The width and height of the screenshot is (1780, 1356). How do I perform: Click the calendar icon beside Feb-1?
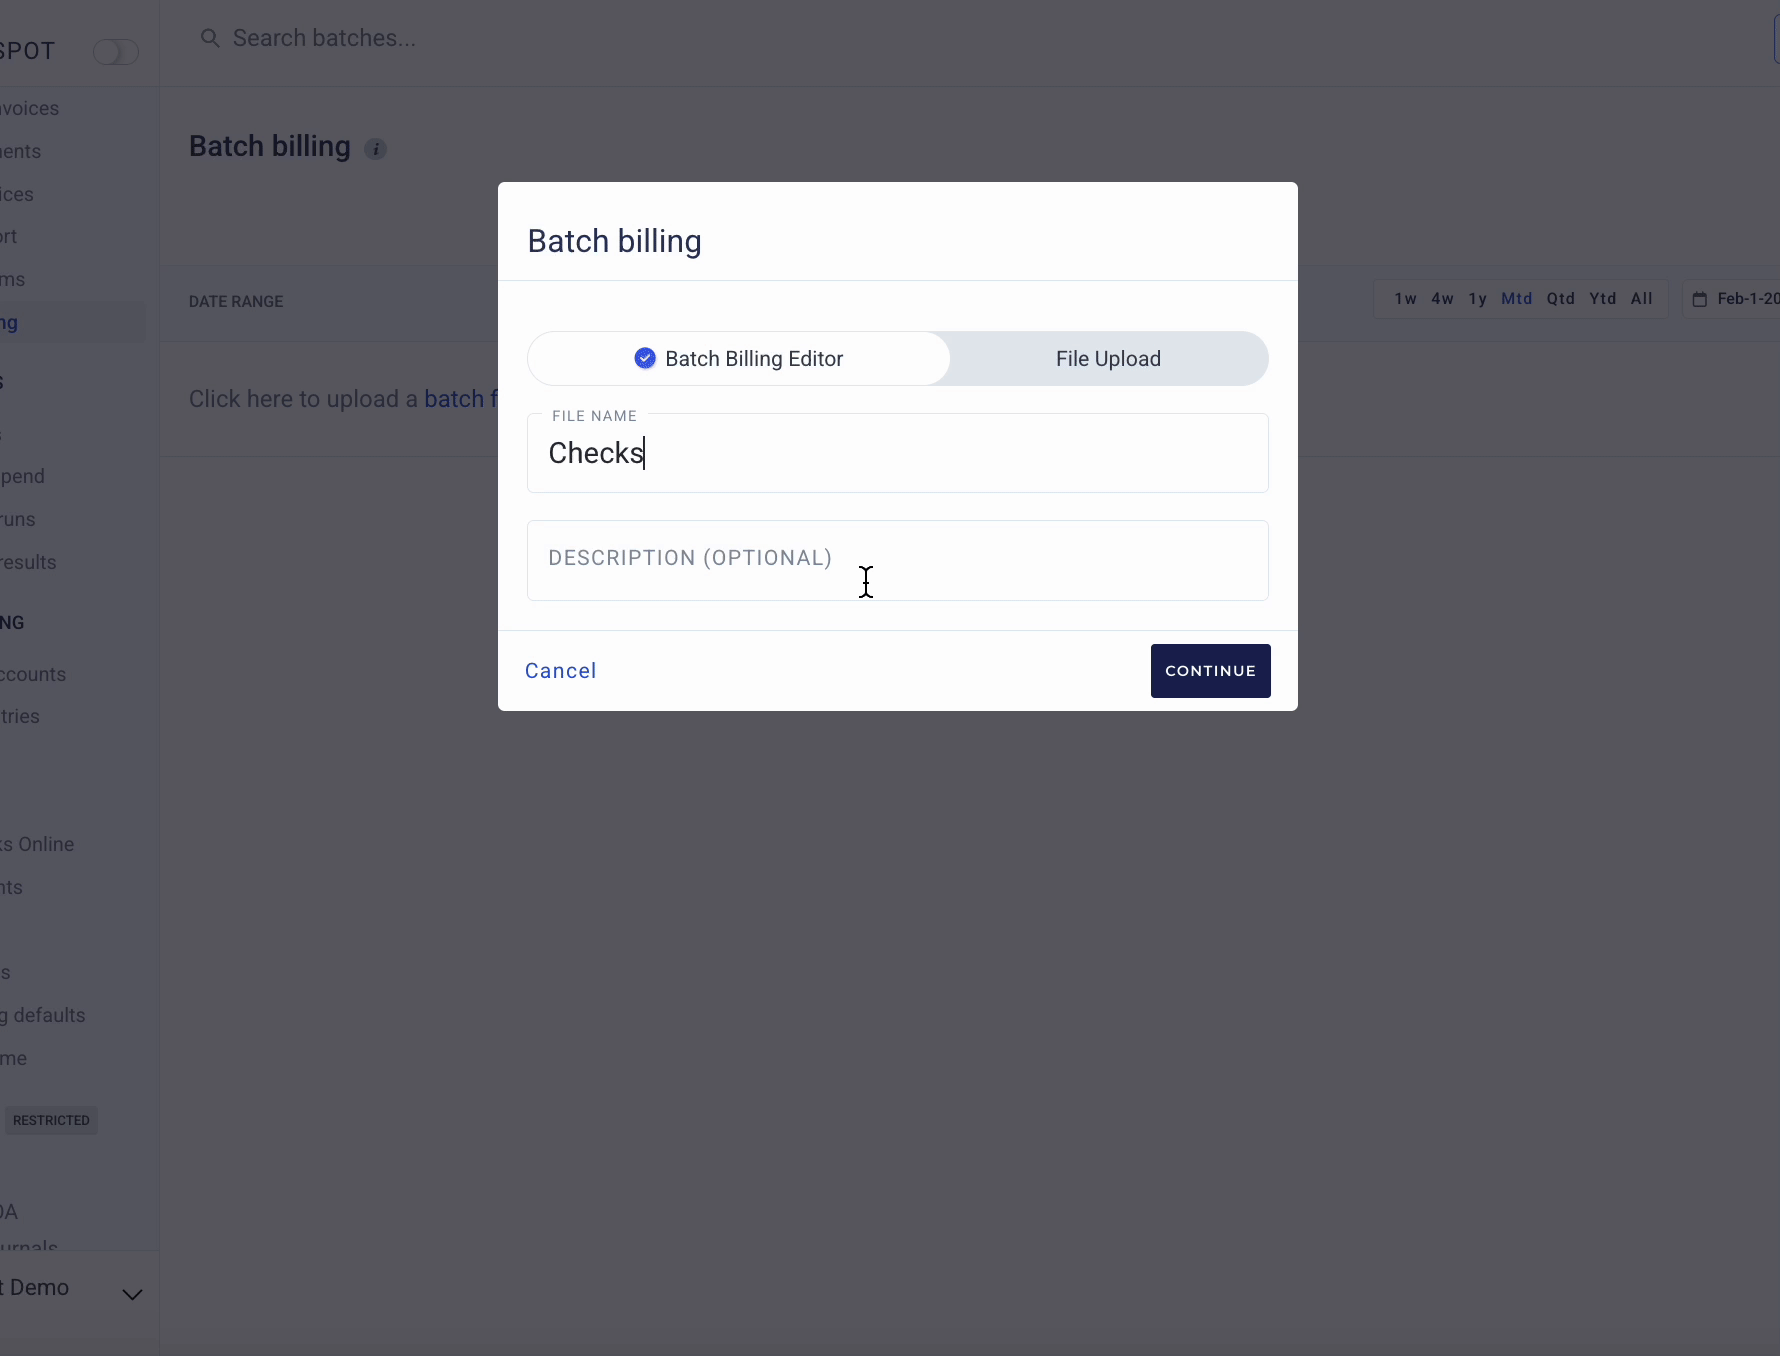pyautogui.click(x=1699, y=299)
